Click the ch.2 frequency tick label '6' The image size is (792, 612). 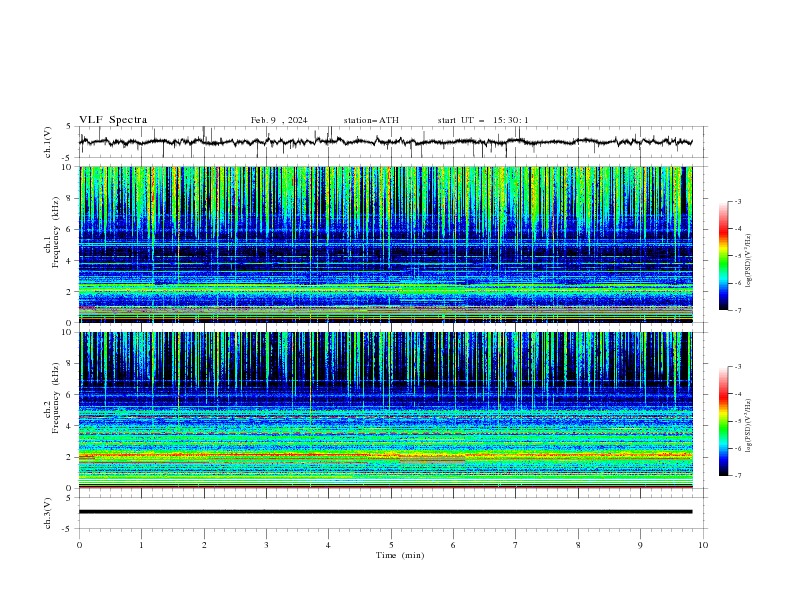click(x=70, y=395)
